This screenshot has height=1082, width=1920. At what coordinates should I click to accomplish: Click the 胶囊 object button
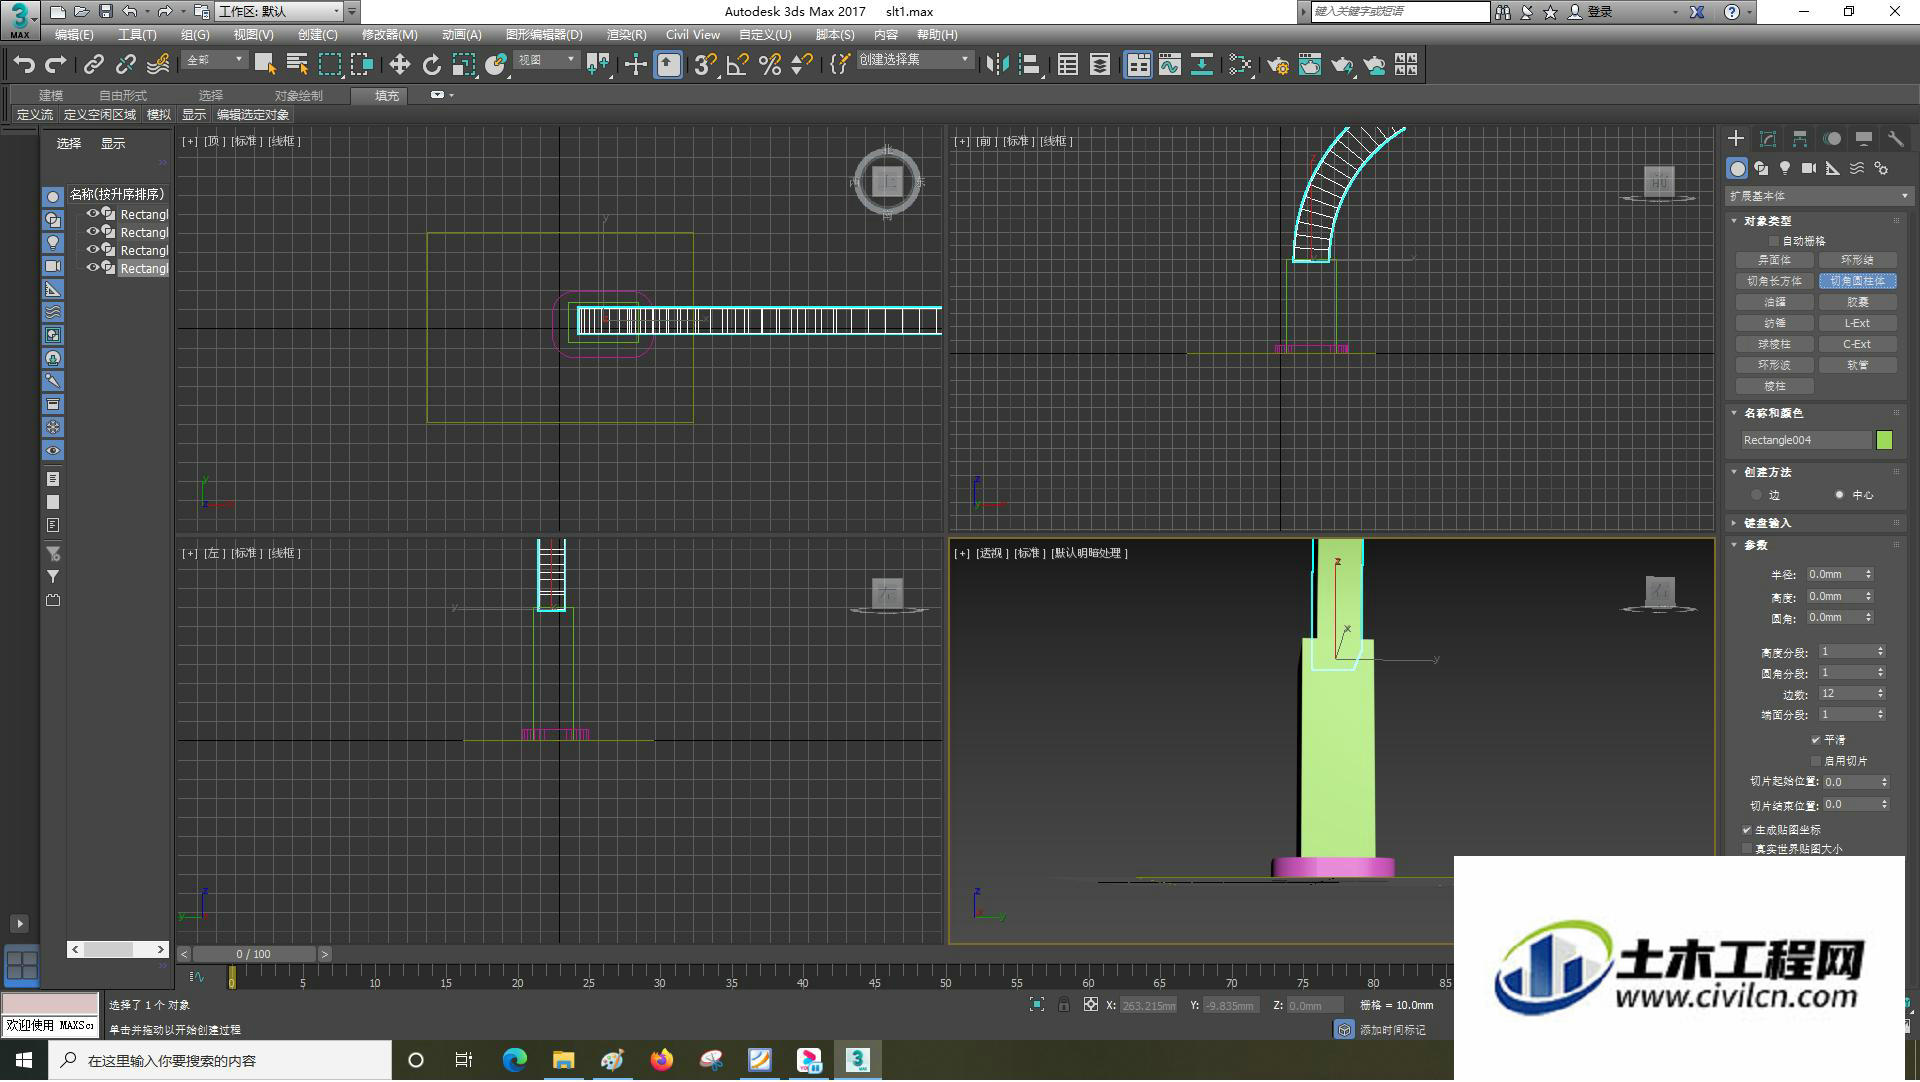point(1857,302)
